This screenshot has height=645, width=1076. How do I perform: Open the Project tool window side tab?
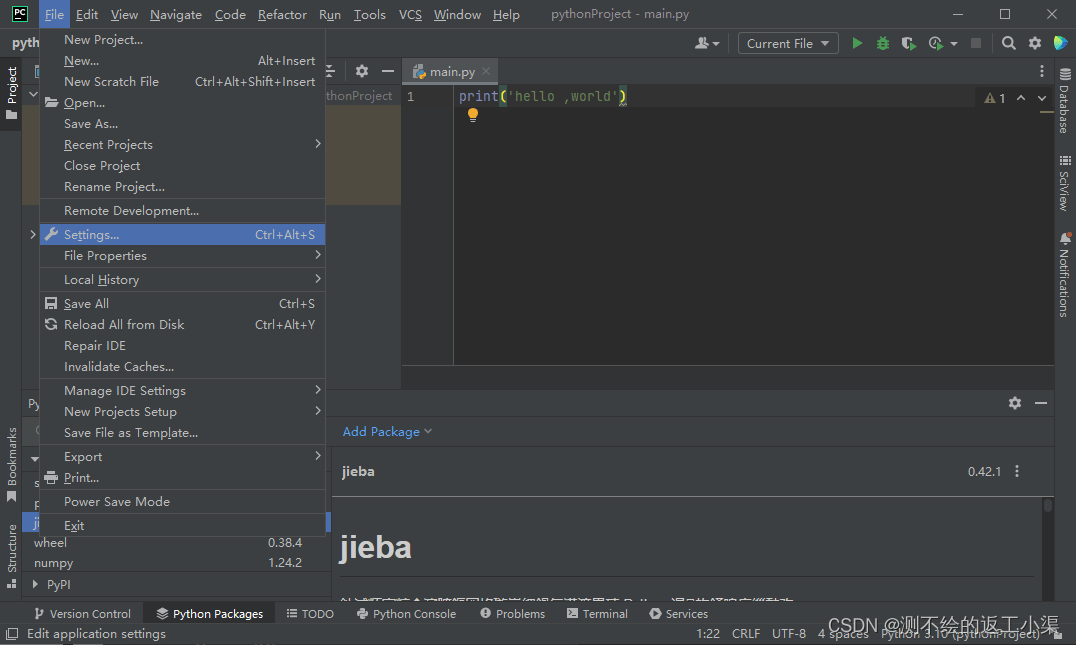coord(12,93)
